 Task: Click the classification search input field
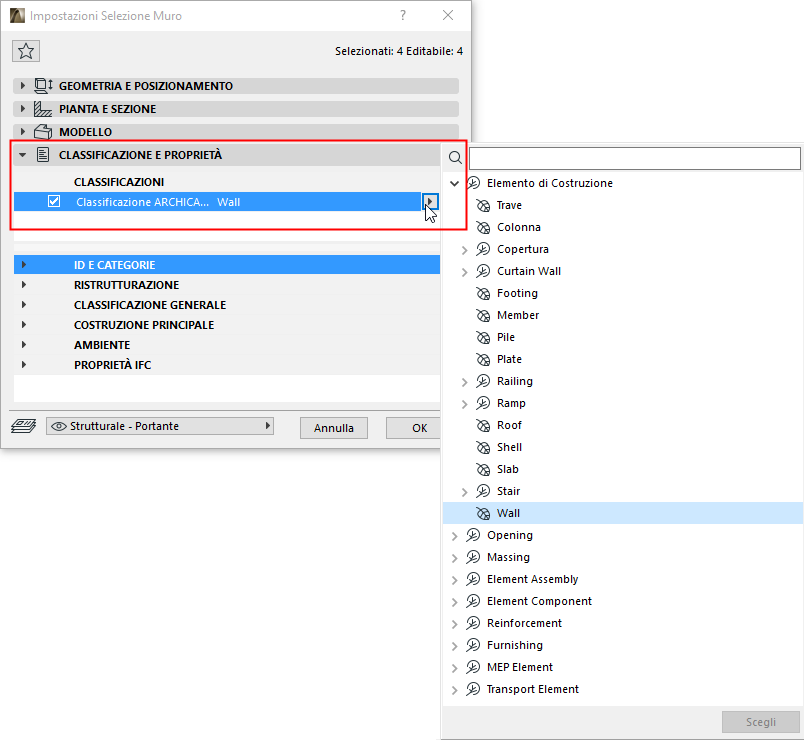(635, 158)
